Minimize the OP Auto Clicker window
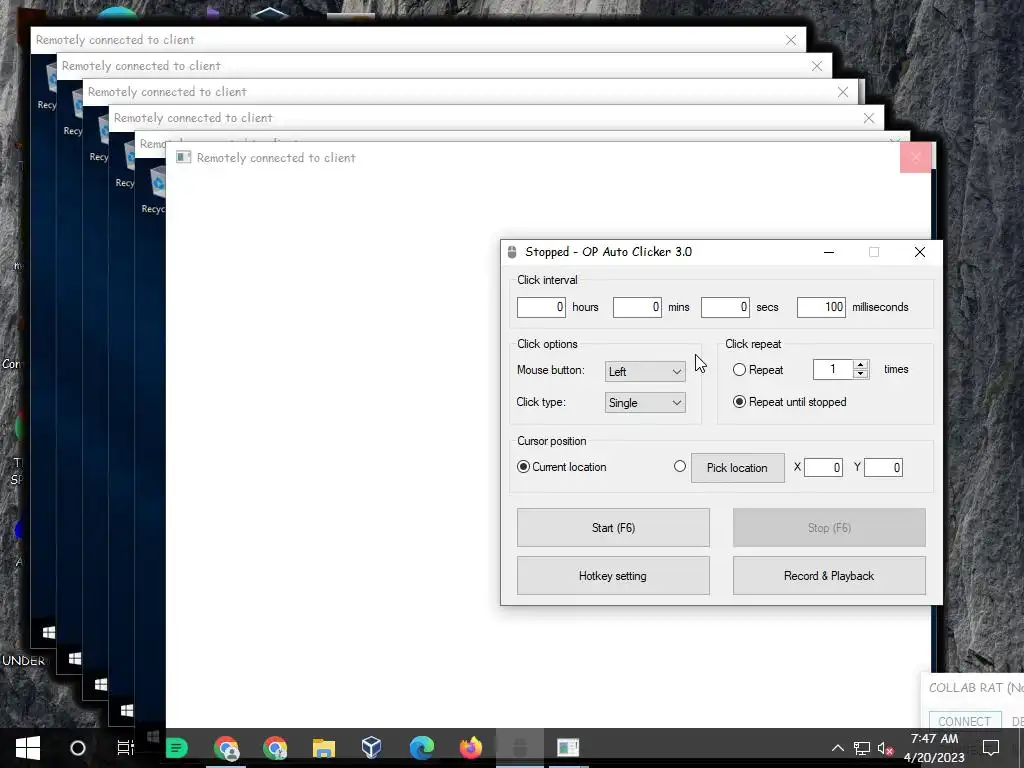 point(829,252)
